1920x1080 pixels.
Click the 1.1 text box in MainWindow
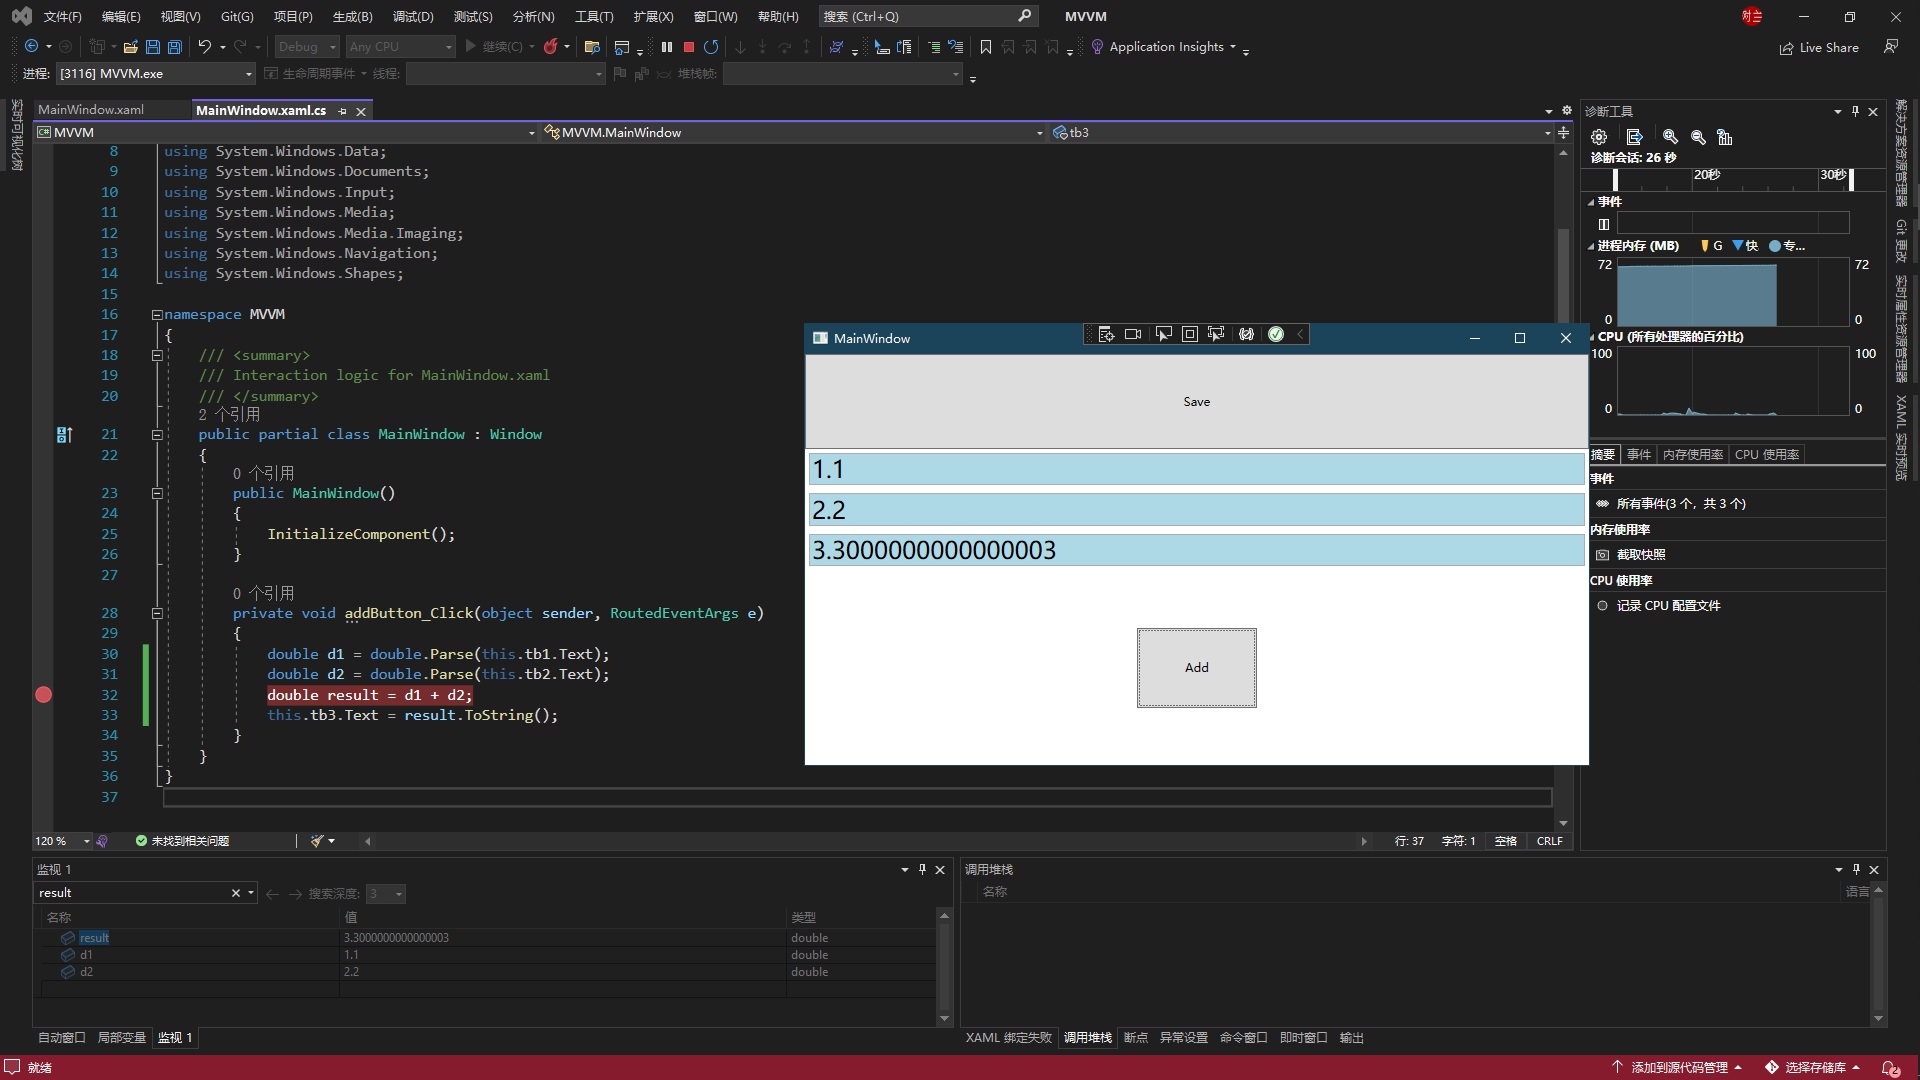tap(1196, 469)
